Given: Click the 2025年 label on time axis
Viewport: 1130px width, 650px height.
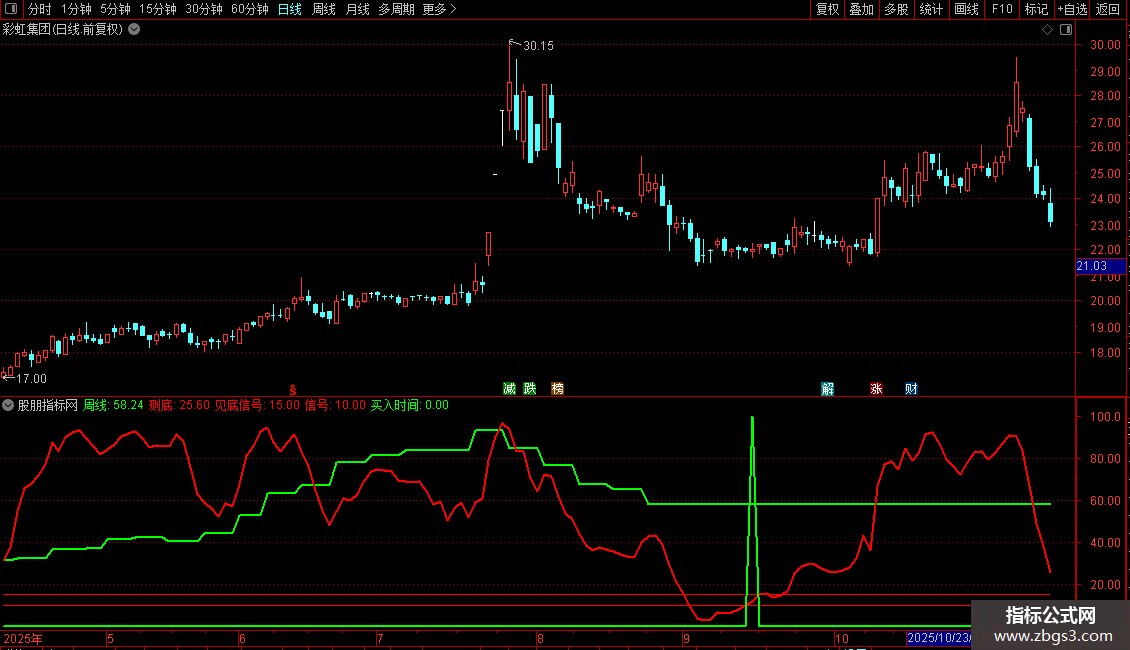Looking at the screenshot, I should (x=22, y=638).
